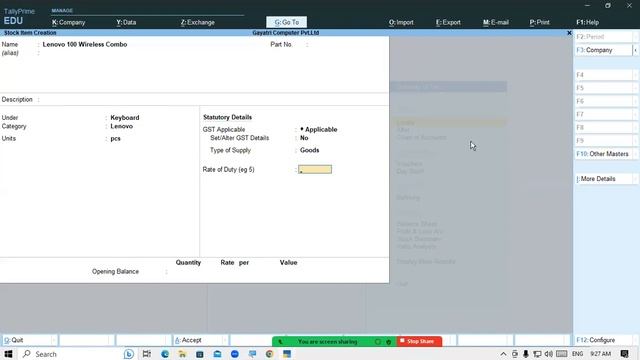
Task: Open the O: Import menu
Action: pyautogui.click(x=401, y=22)
